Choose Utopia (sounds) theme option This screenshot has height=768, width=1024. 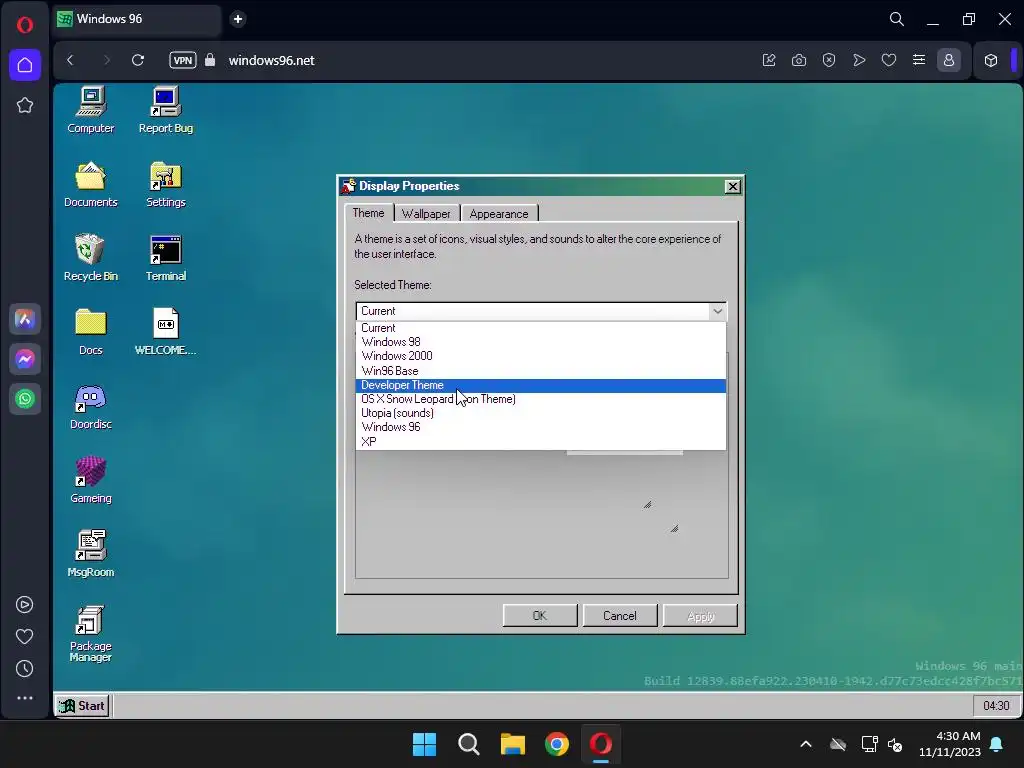tap(541, 413)
